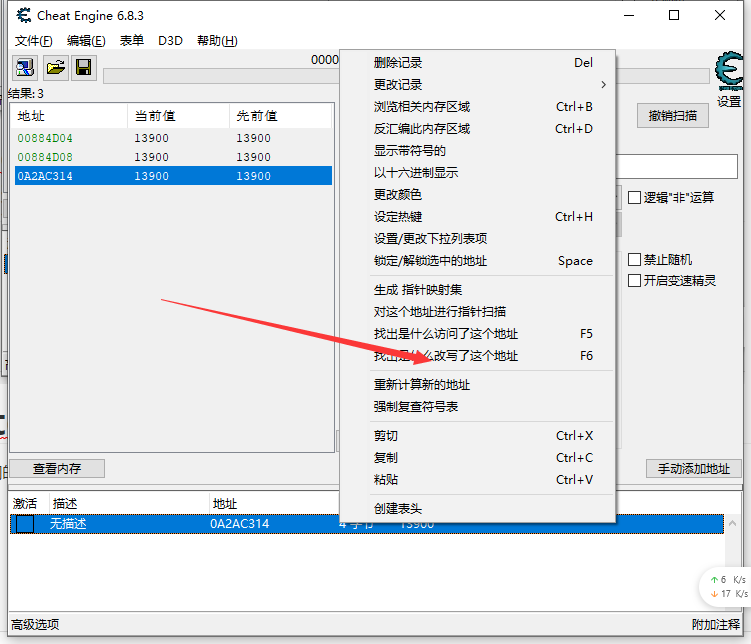Open the 文件(F) menu
Screen dimensions: 751x644
coord(34,41)
